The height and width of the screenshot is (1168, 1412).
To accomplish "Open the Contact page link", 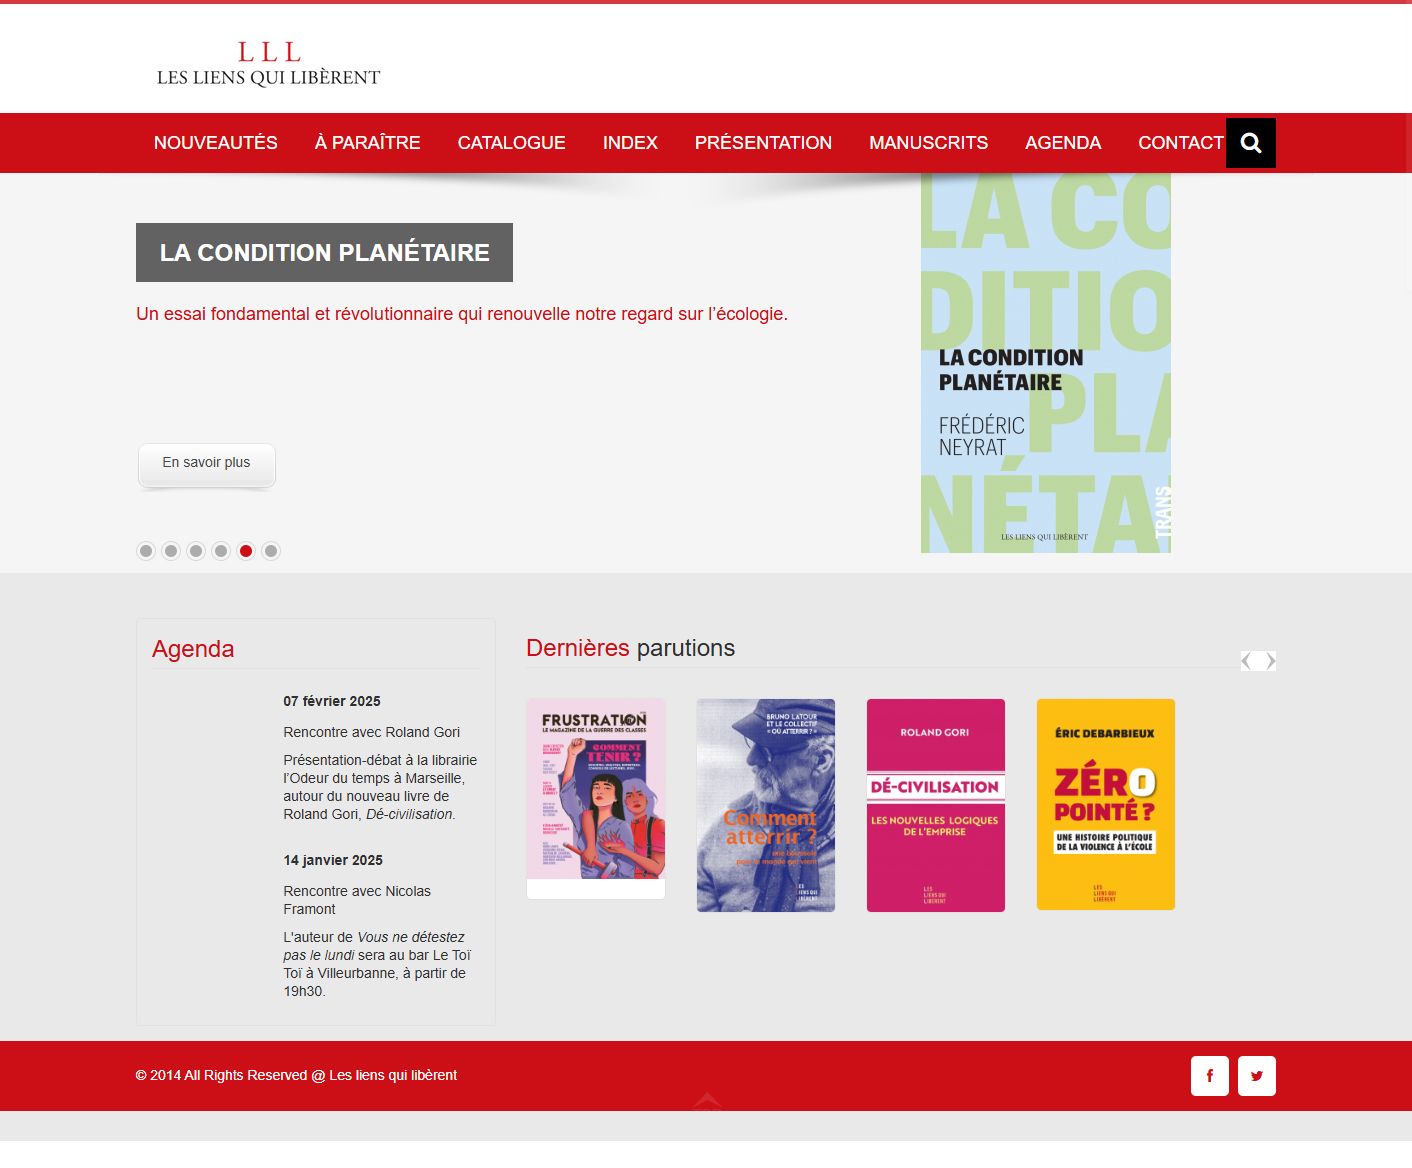I will [x=1180, y=143].
